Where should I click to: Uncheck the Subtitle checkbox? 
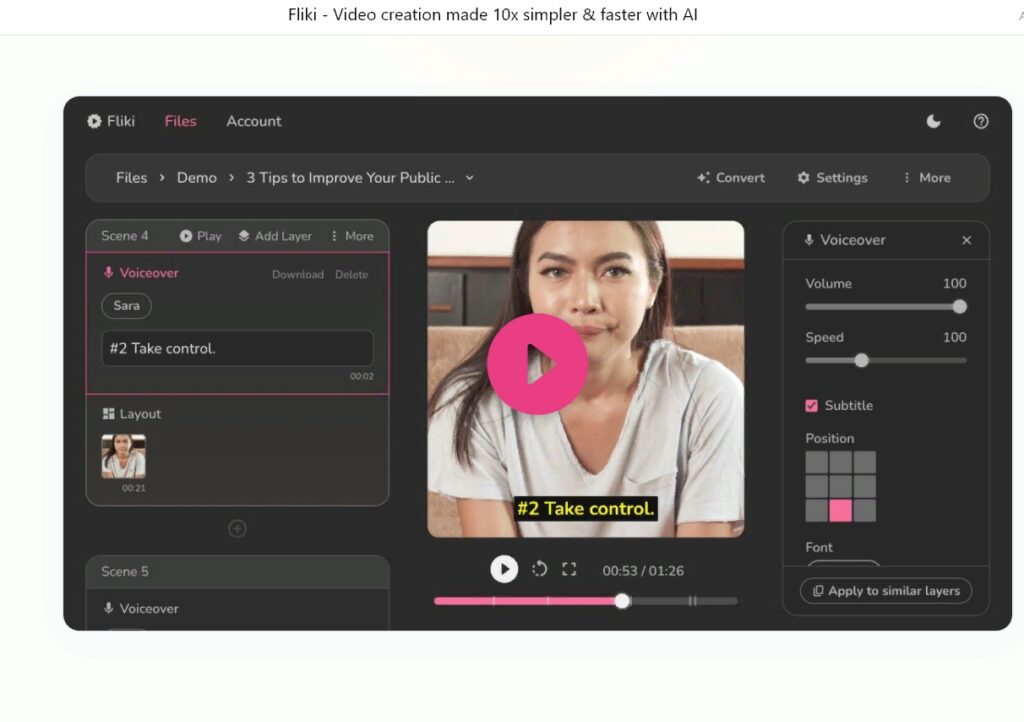812,405
